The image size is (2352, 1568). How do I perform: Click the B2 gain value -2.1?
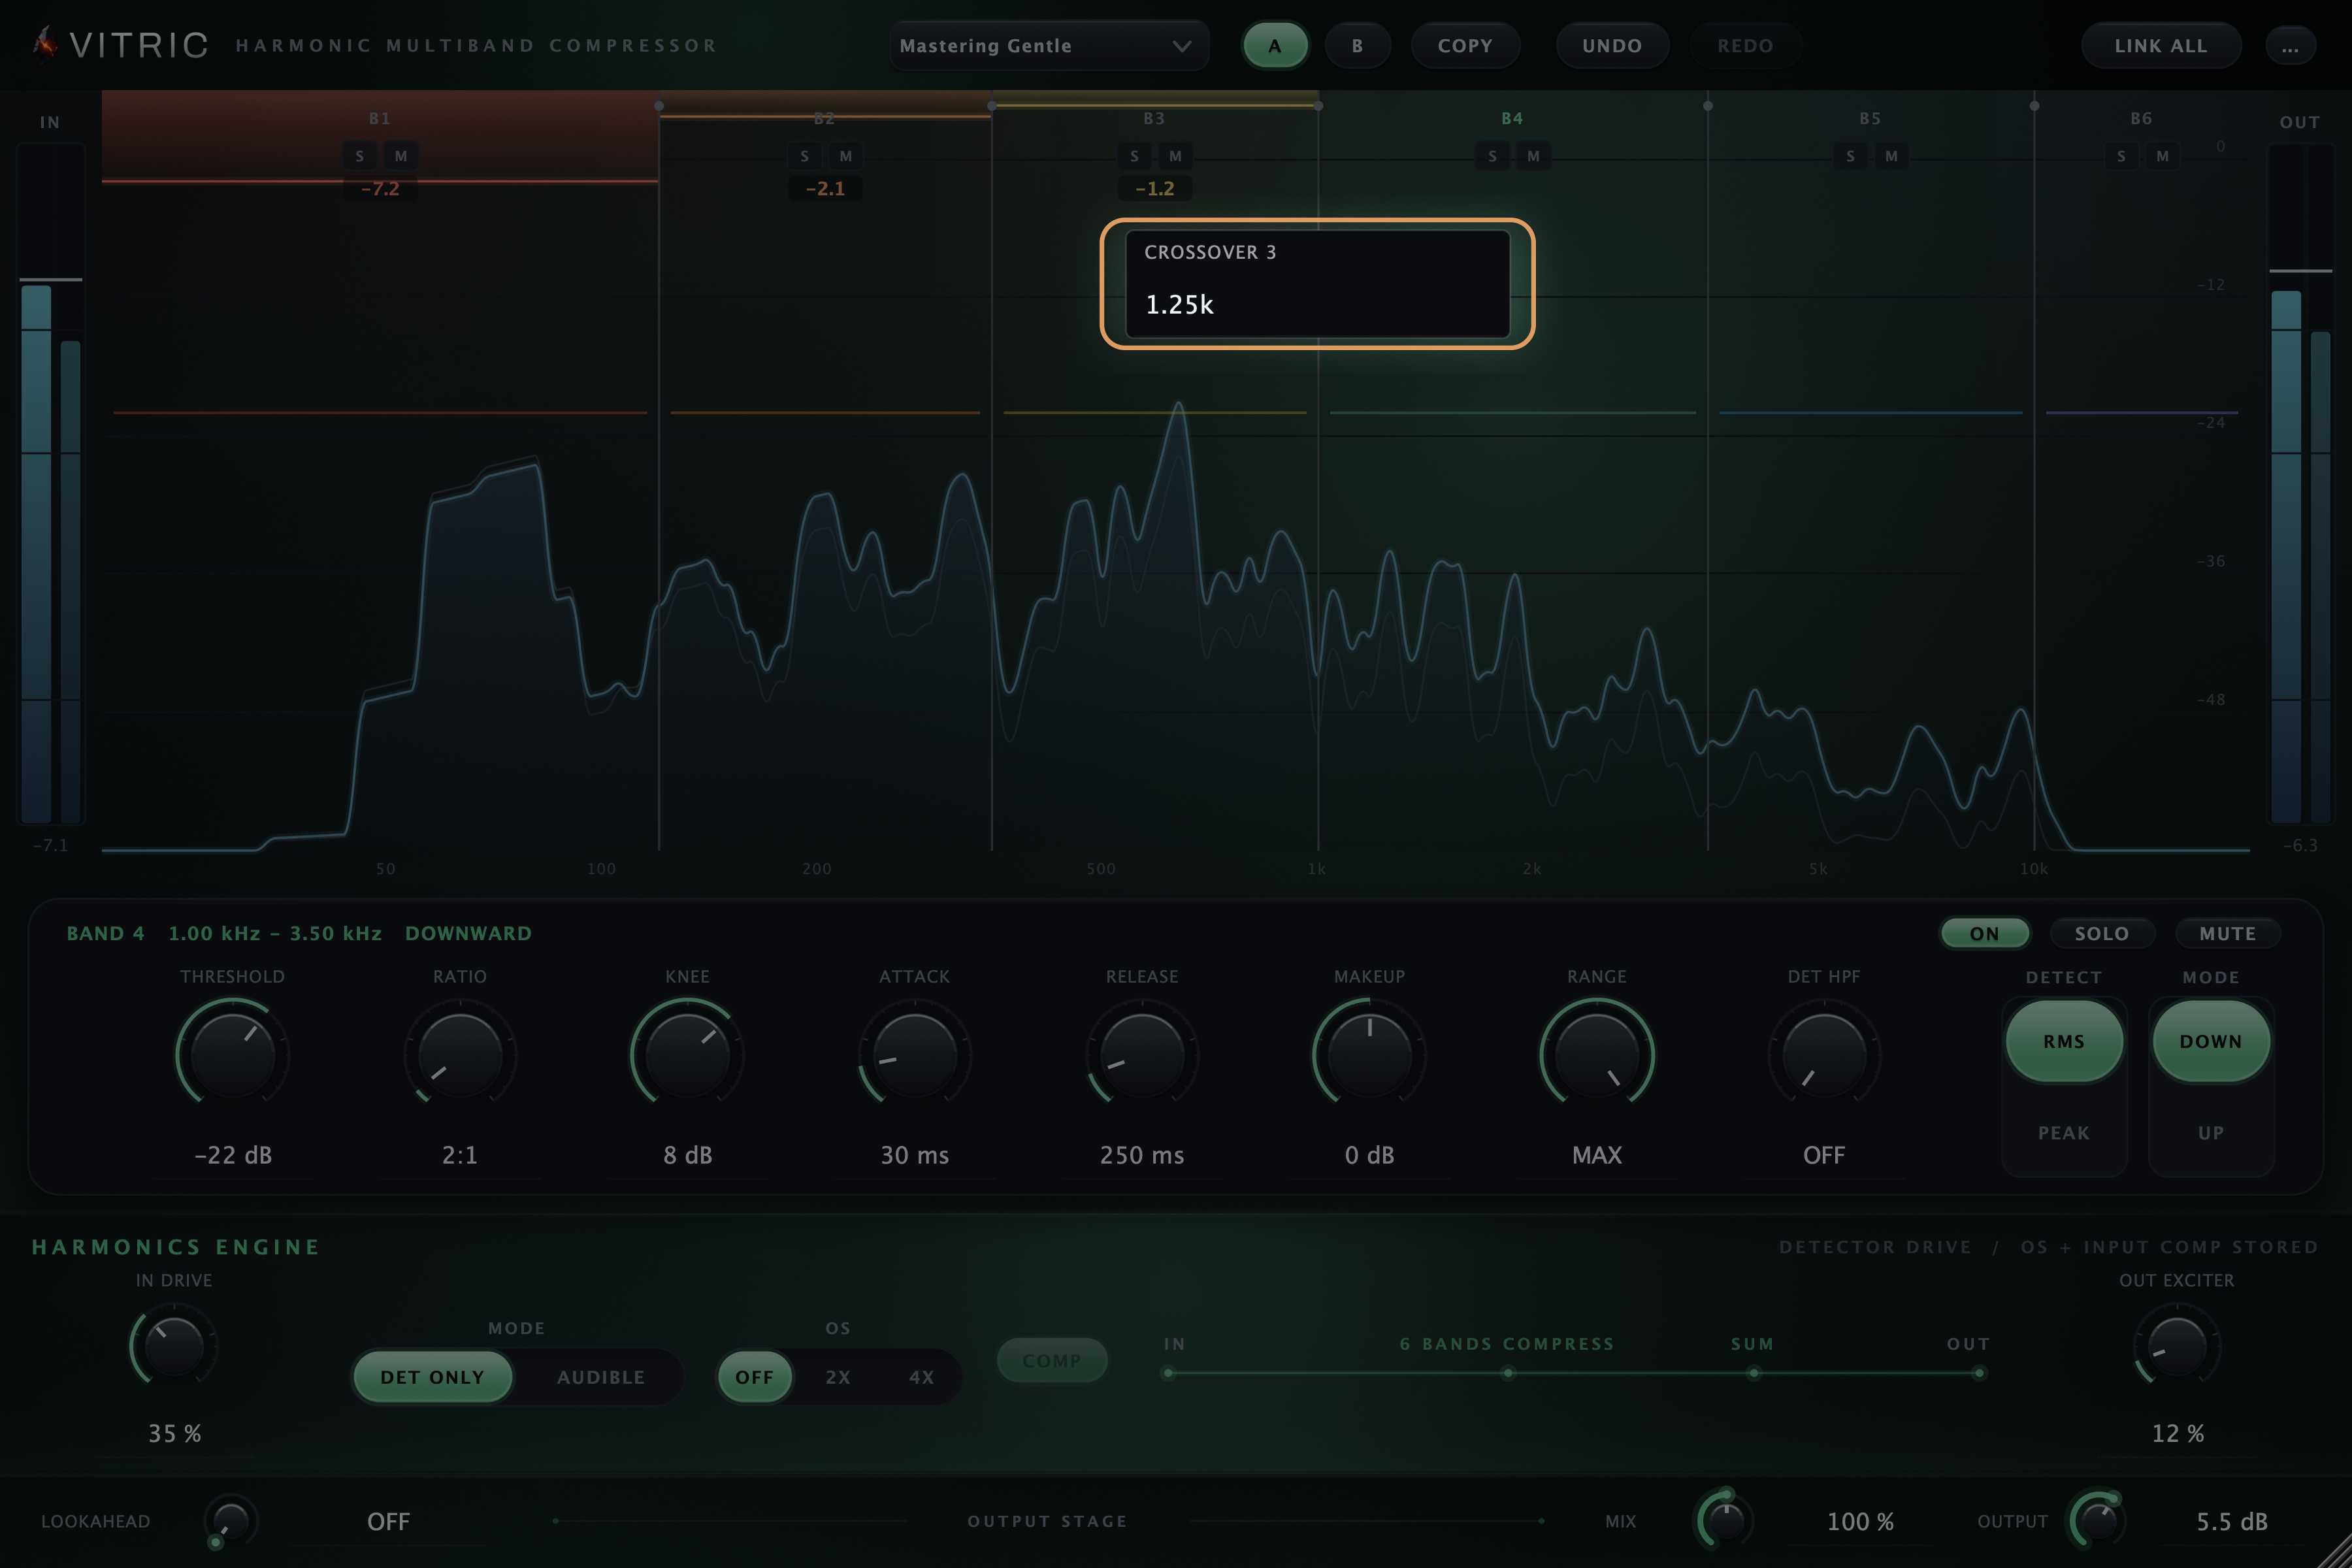coord(825,188)
